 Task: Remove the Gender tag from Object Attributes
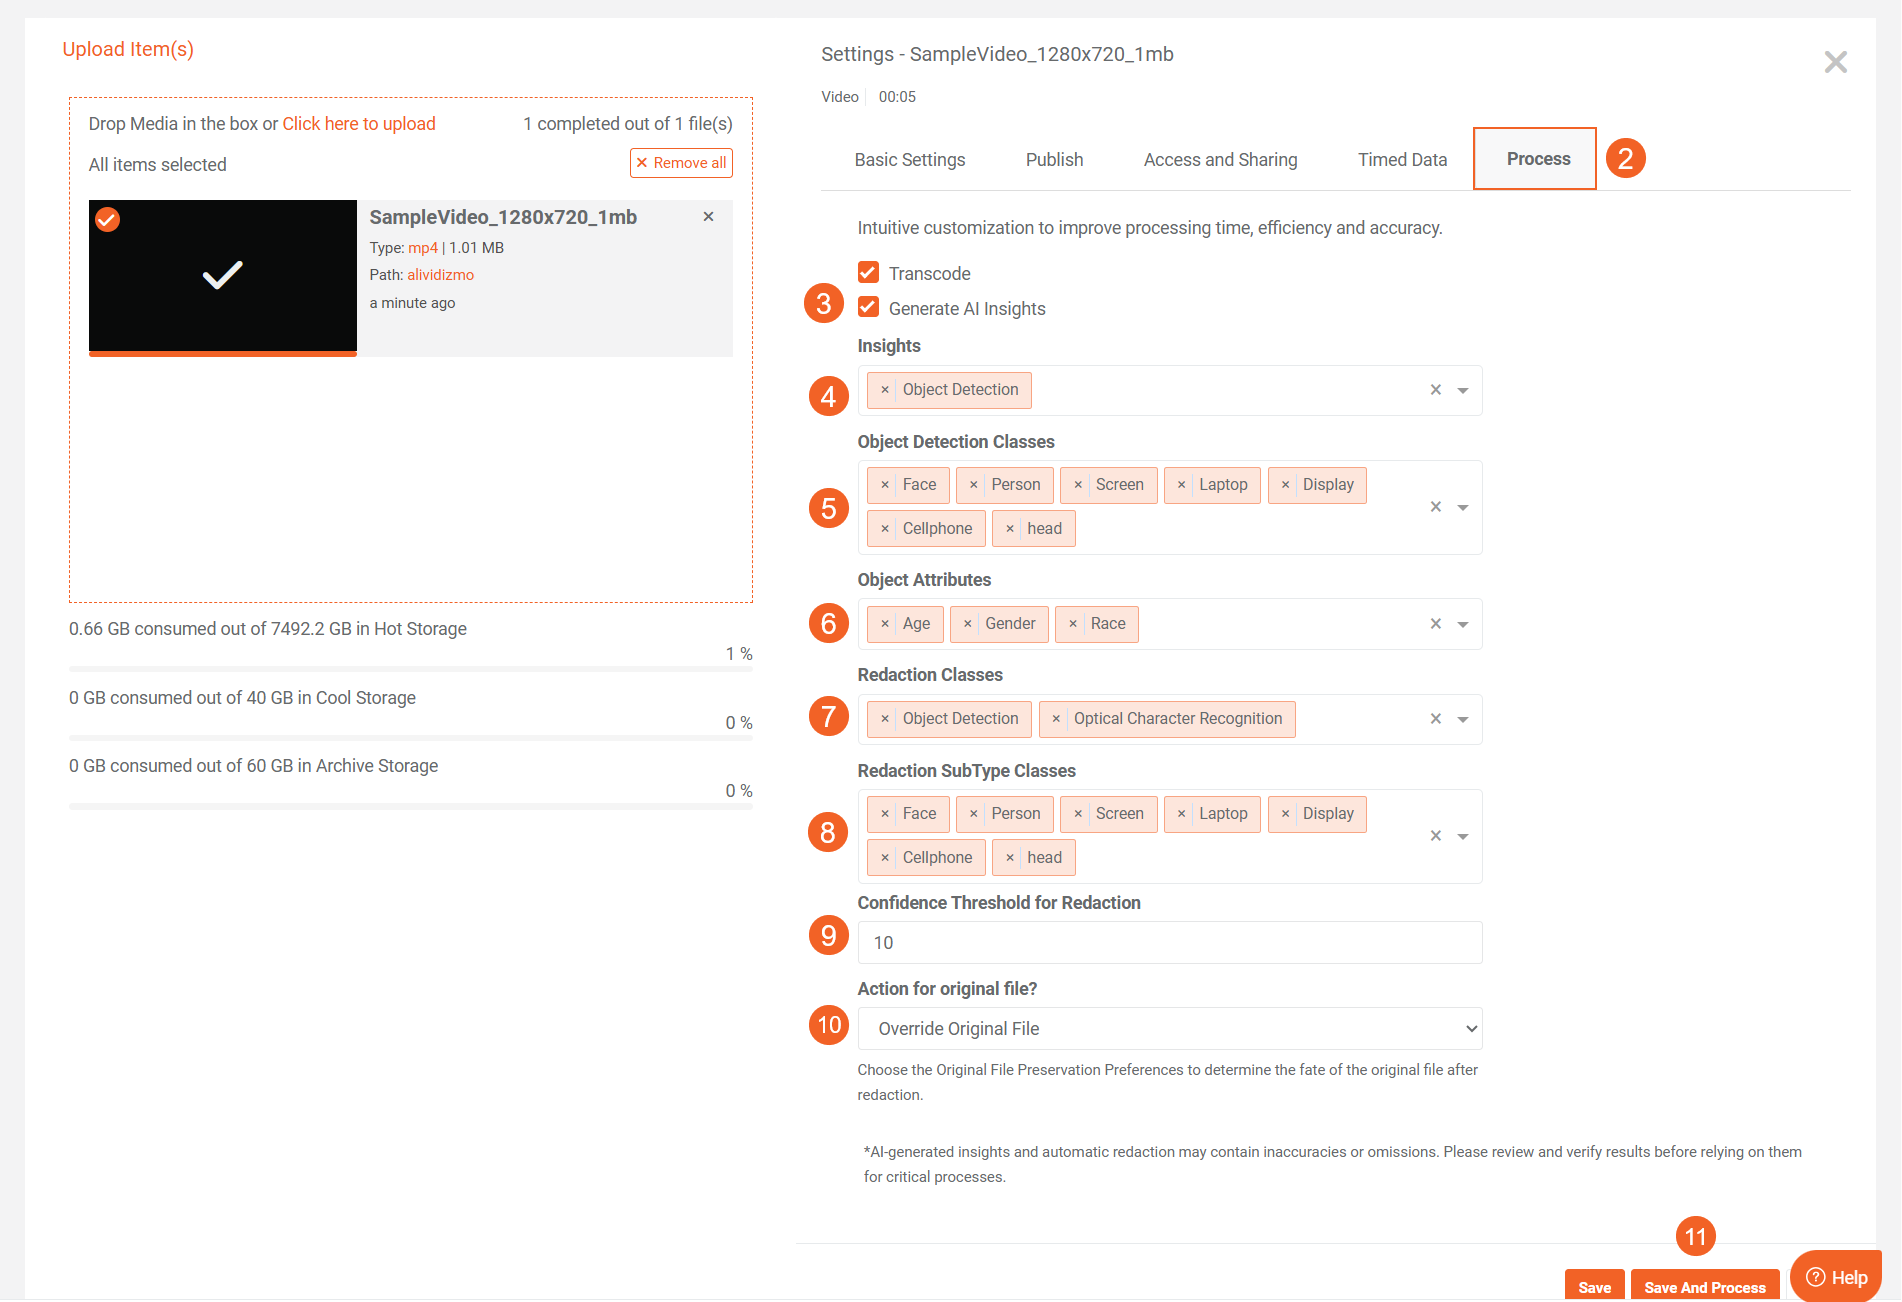(967, 624)
